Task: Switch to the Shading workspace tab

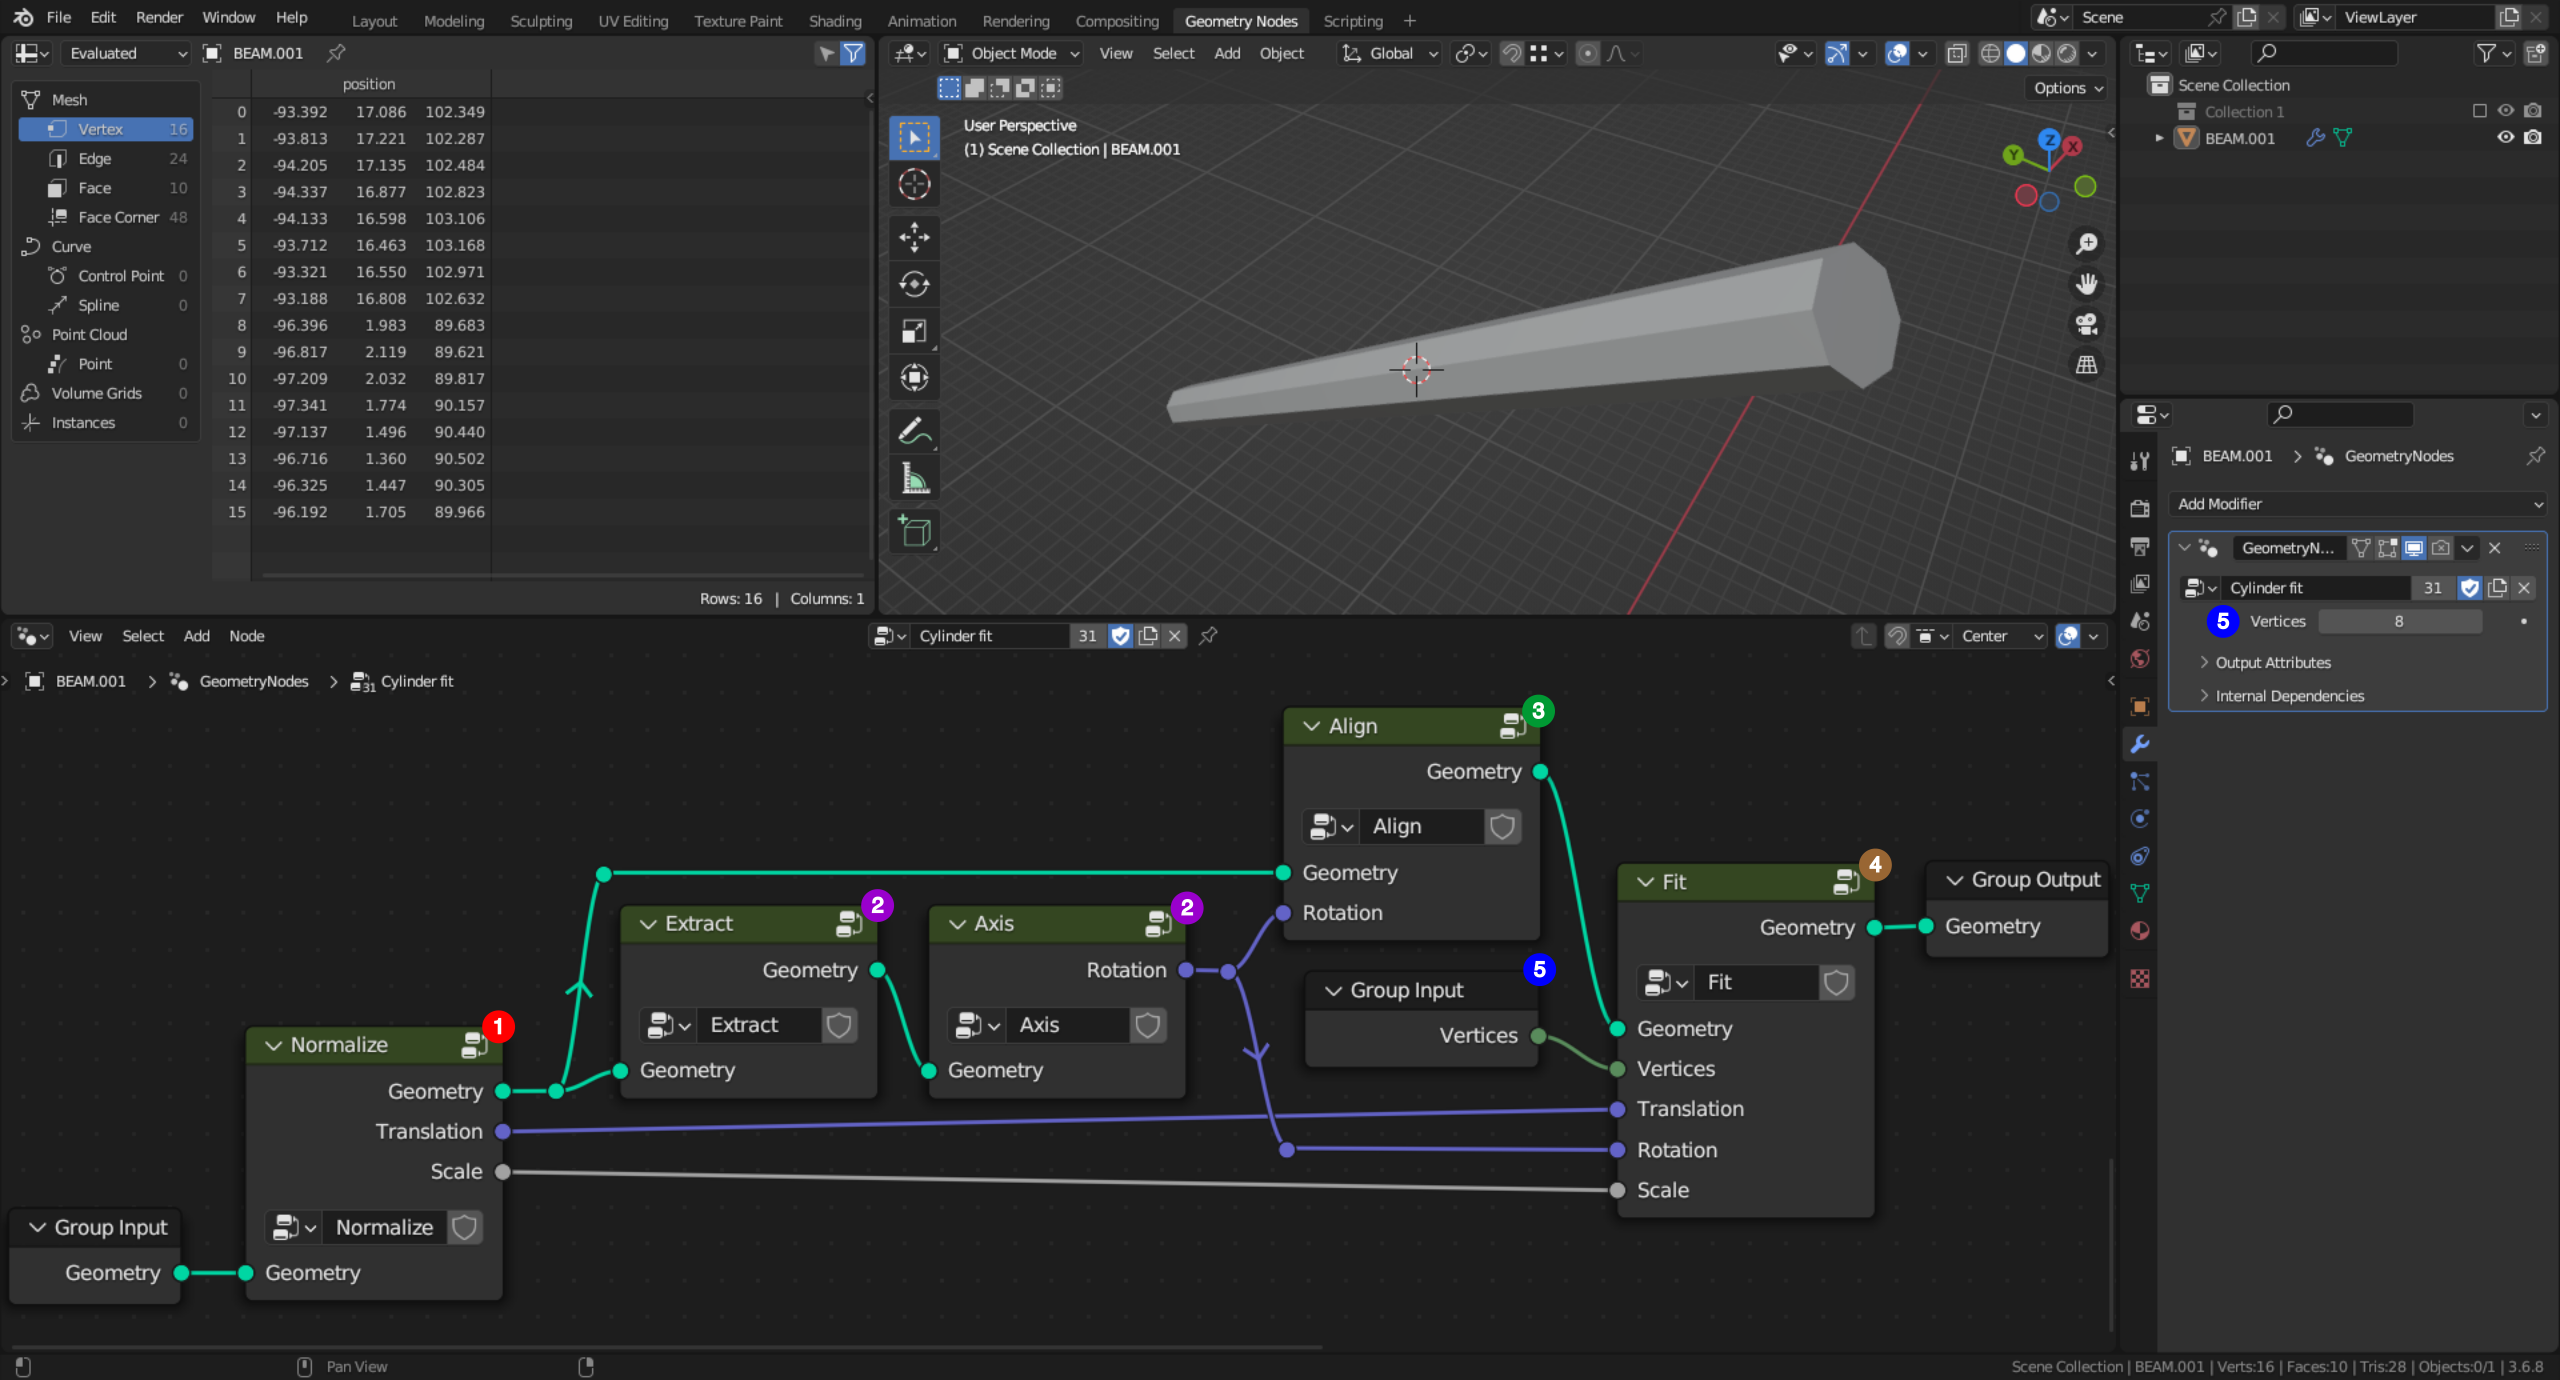Action: pyautogui.click(x=834, y=20)
